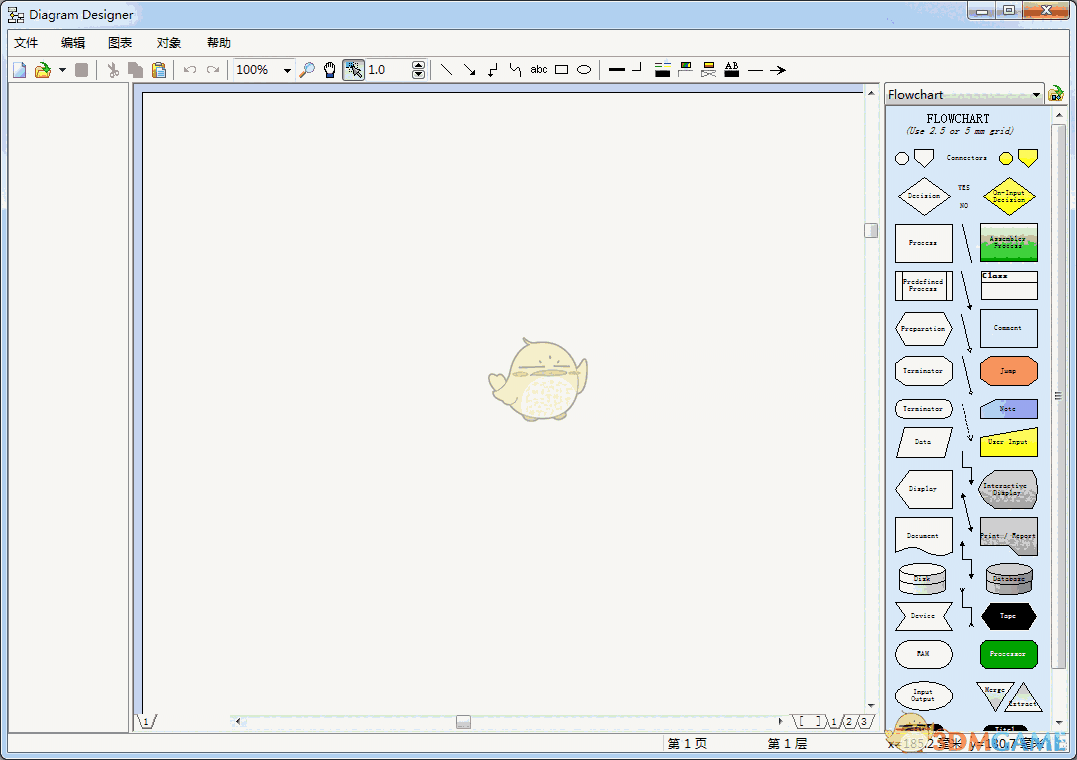Switch to layer tab 2
The width and height of the screenshot is (1077, 760).
click(x=848, y=722)
